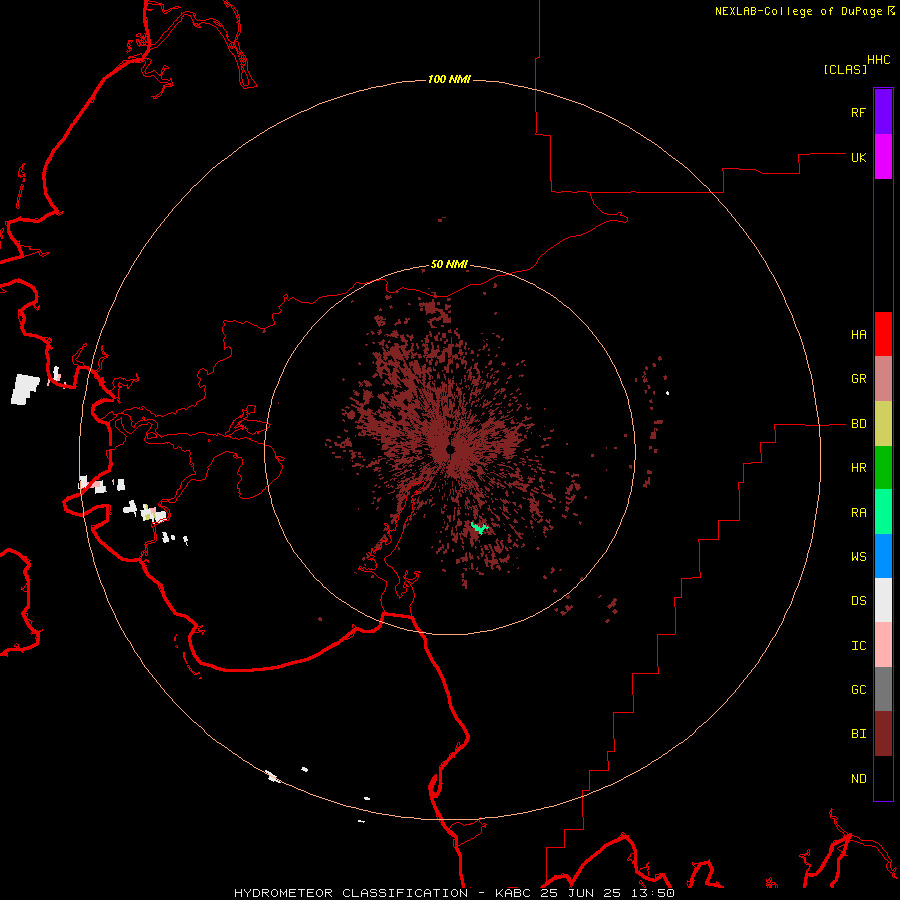Click the 50 NMI range ring label
900x900 pixels.
[449, 264]
